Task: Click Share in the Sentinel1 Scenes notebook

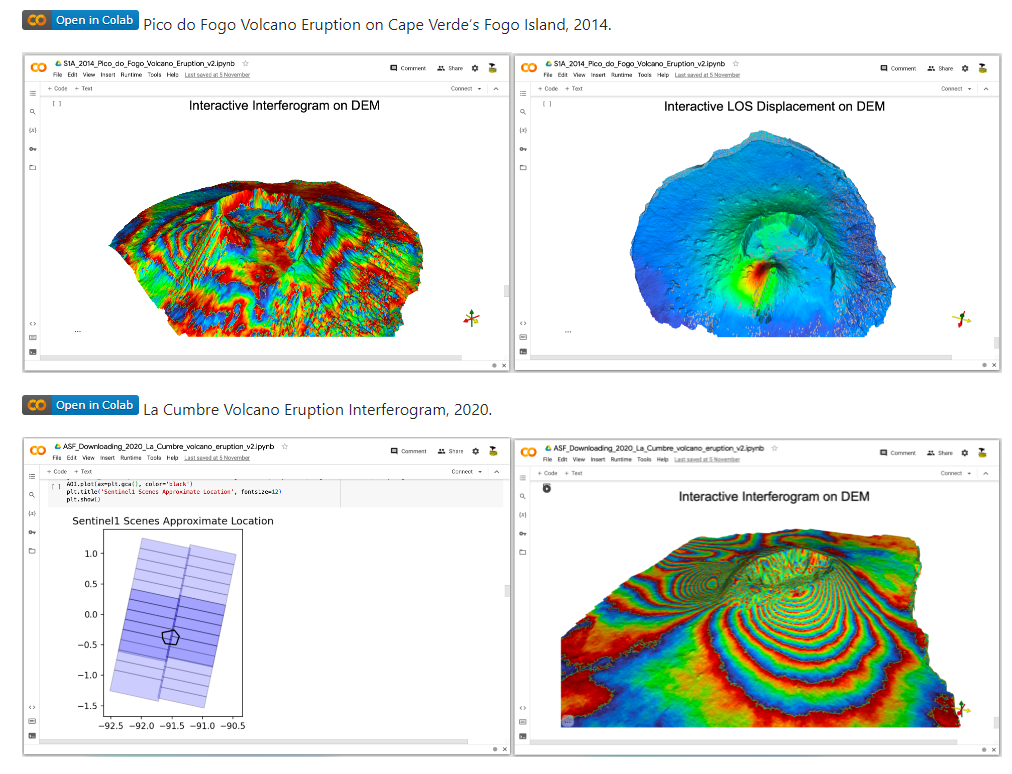Action: tap(450, 452)
